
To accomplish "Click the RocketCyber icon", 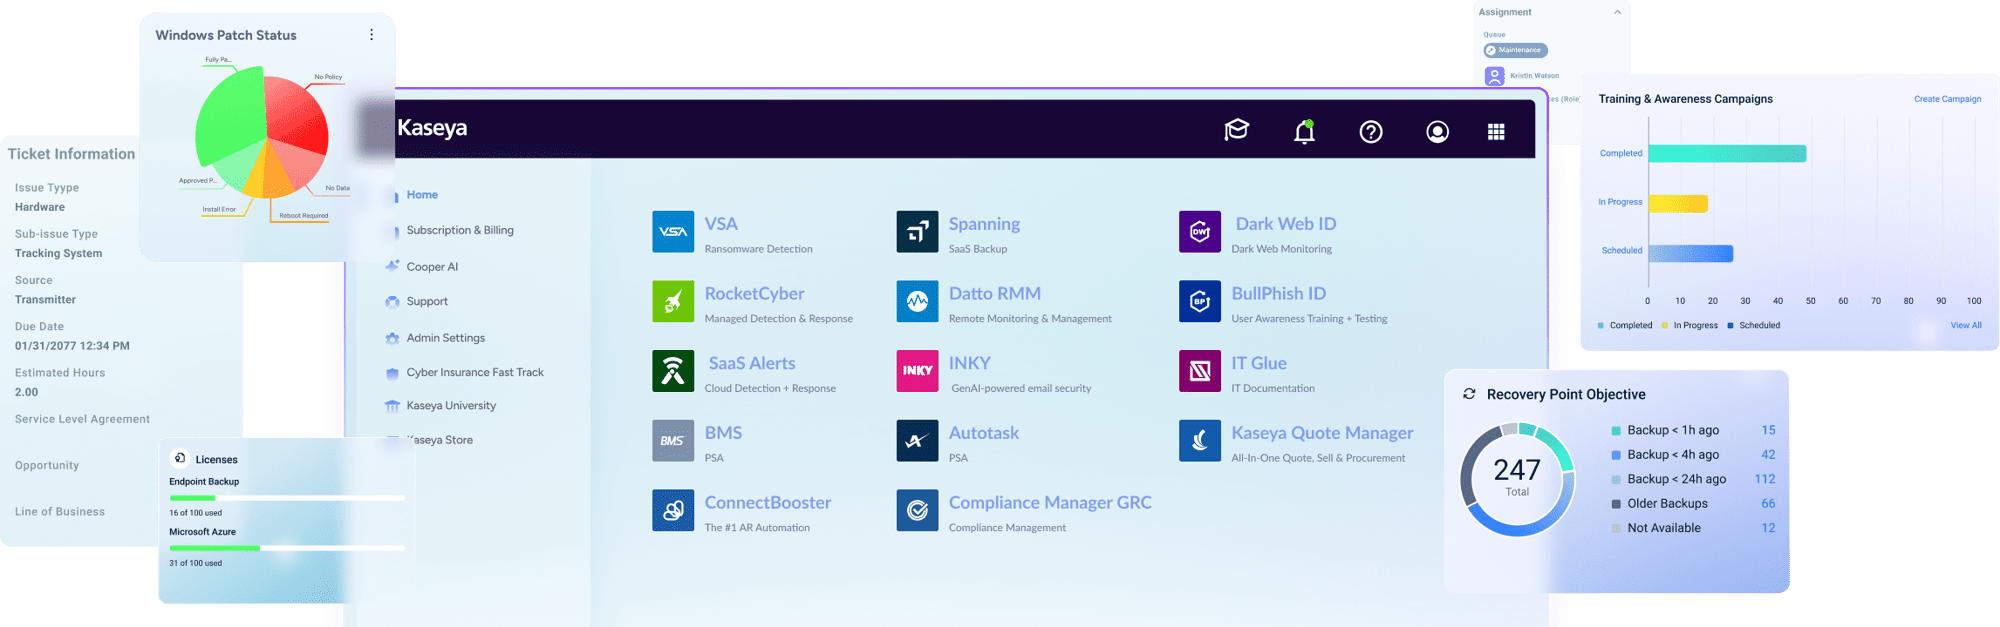I will [x=673, y=301].
